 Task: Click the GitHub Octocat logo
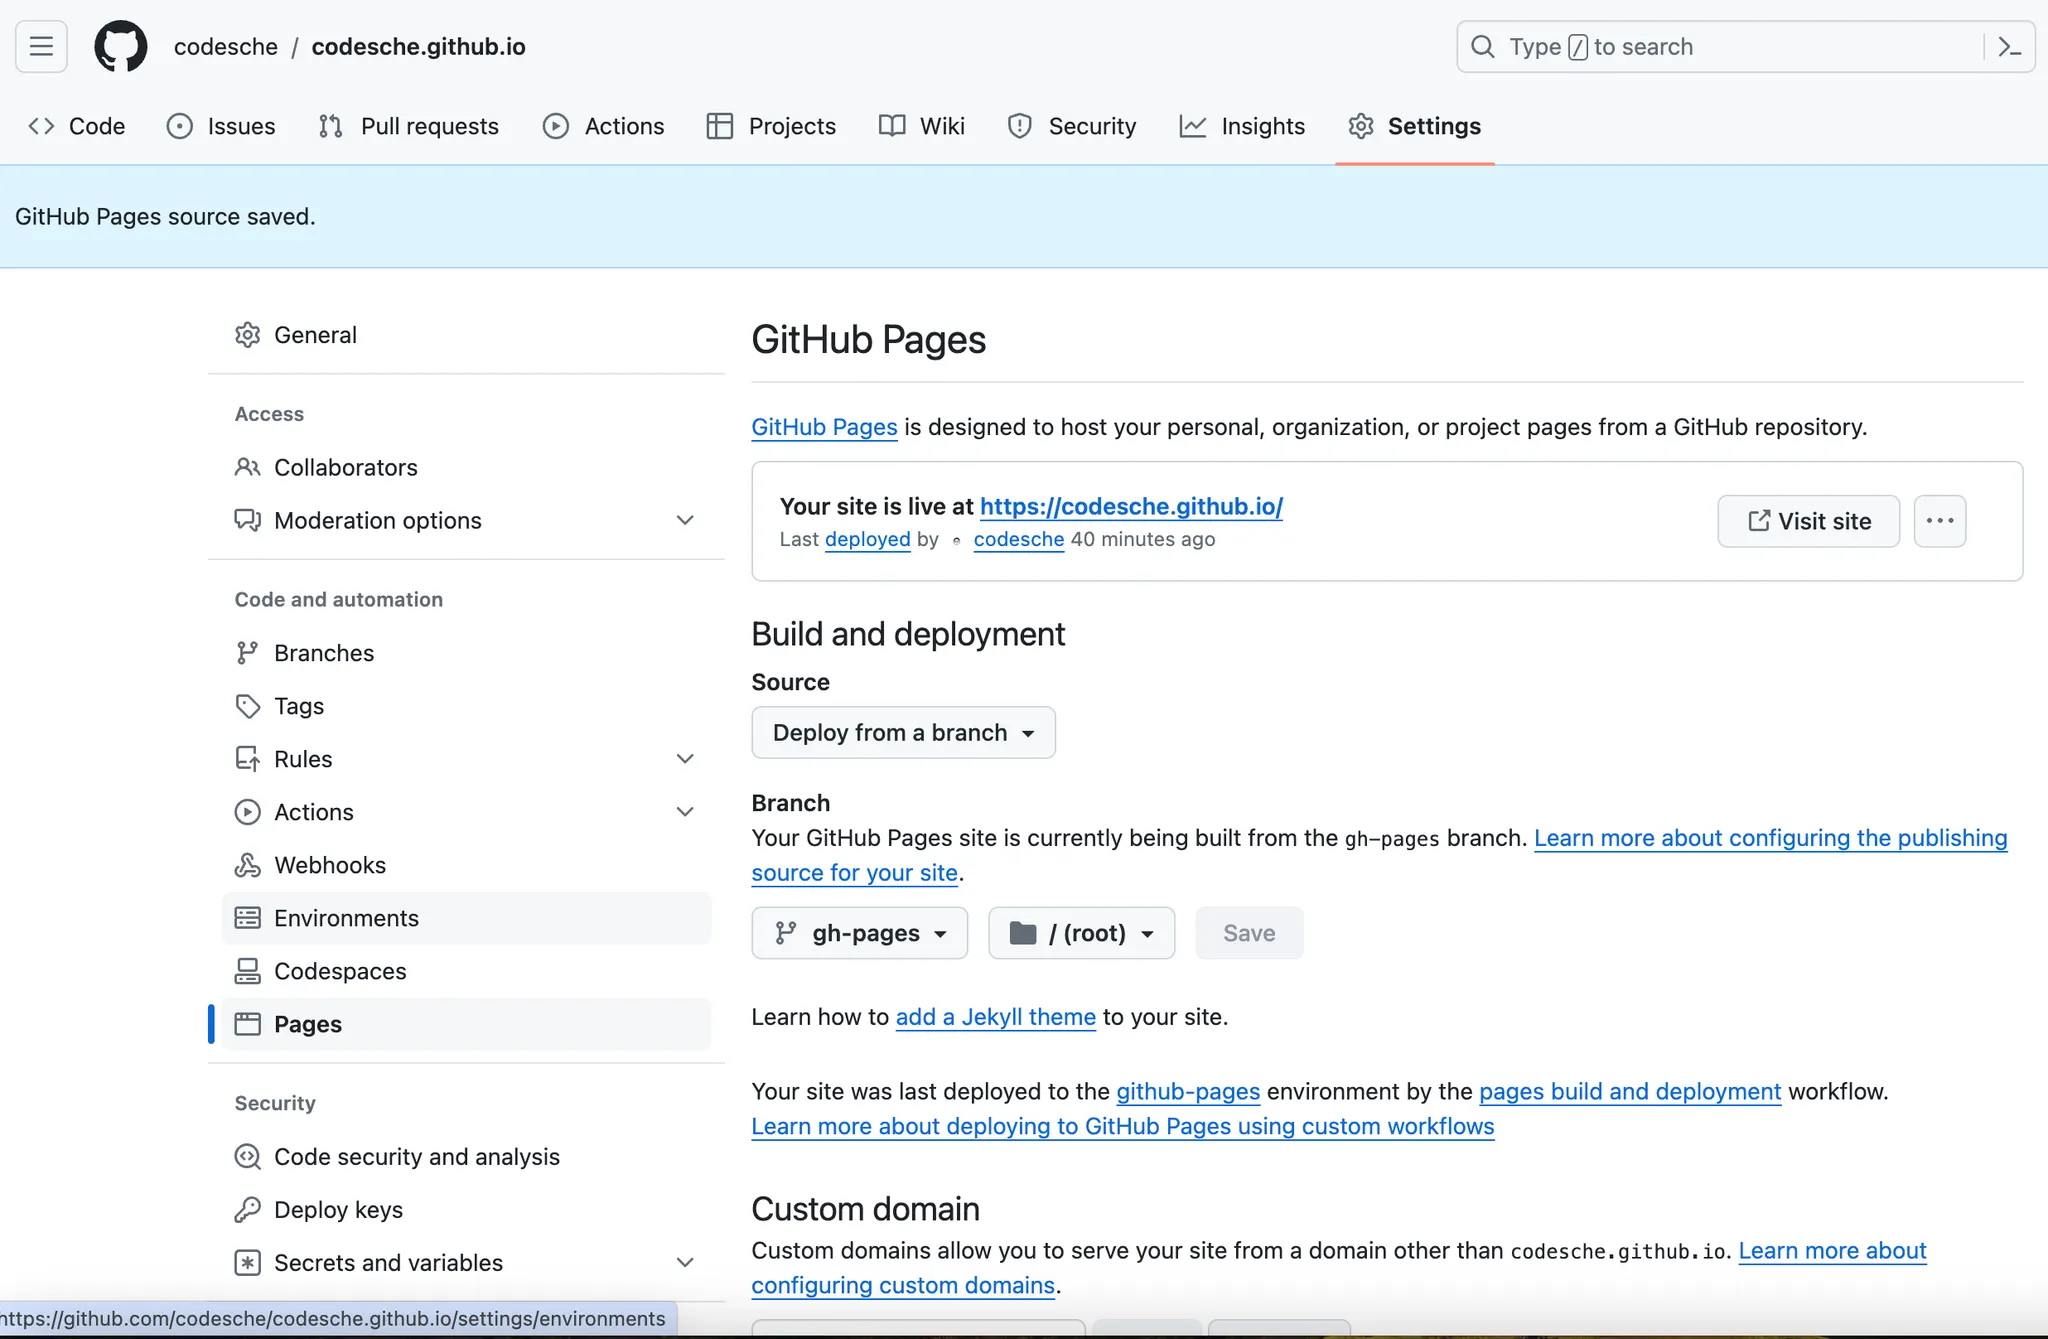[120, 47]
